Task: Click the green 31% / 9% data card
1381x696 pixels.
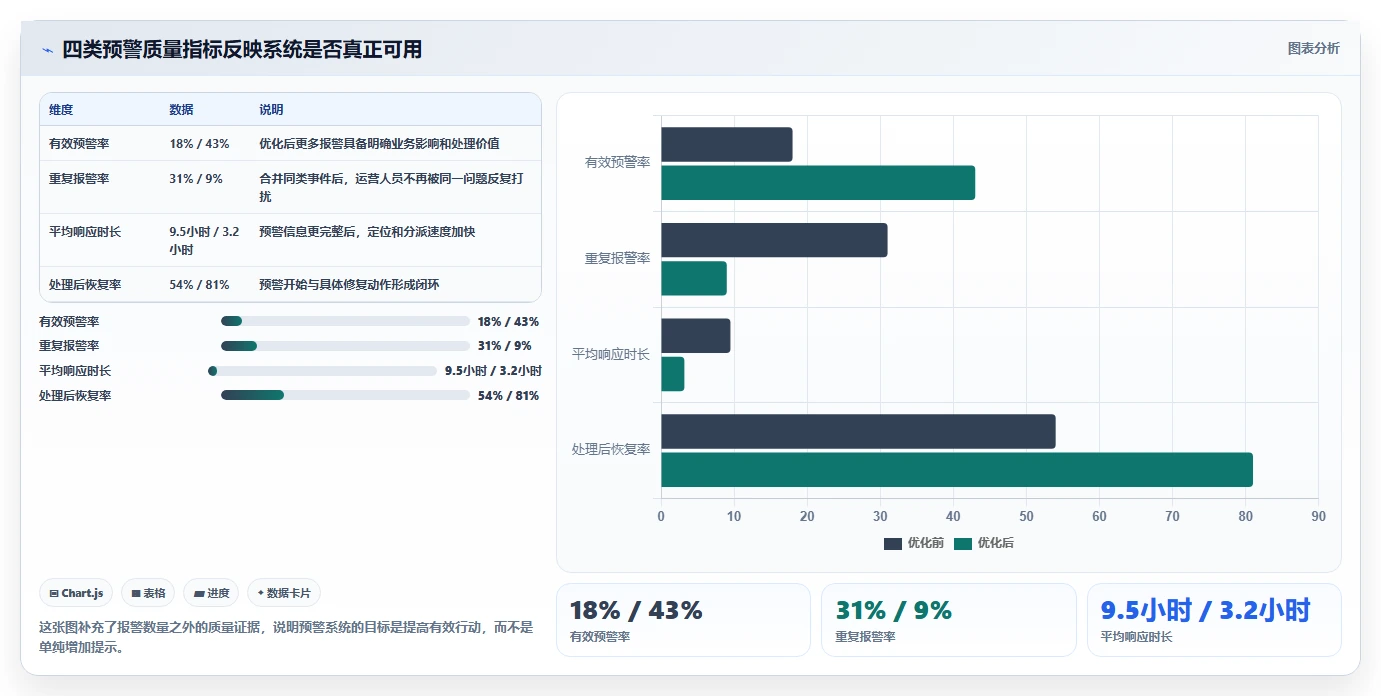Action: (x=949, y=620)
